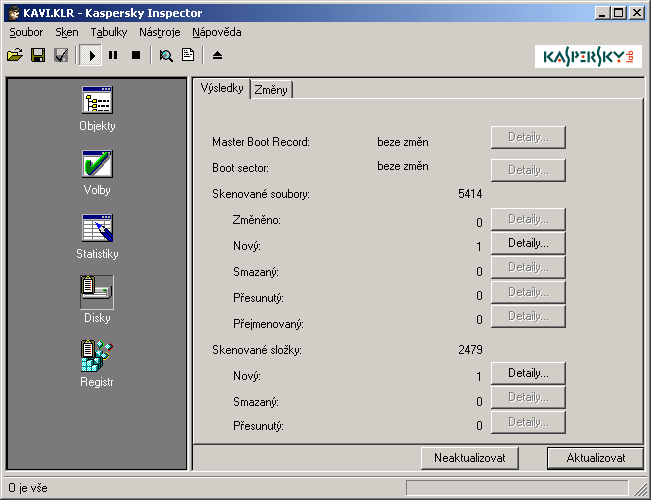651x500 pixels.
Task: Click the scanned folders count 2479
Action: click(x=470, y=350)
